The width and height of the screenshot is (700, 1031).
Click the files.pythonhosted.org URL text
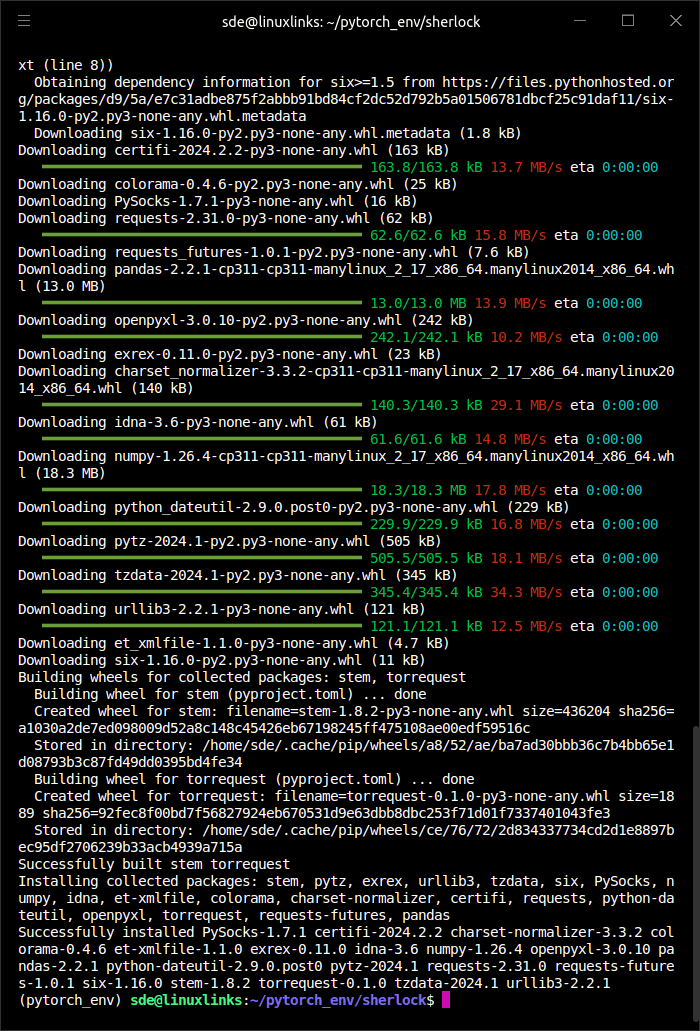tap(346, 99)
